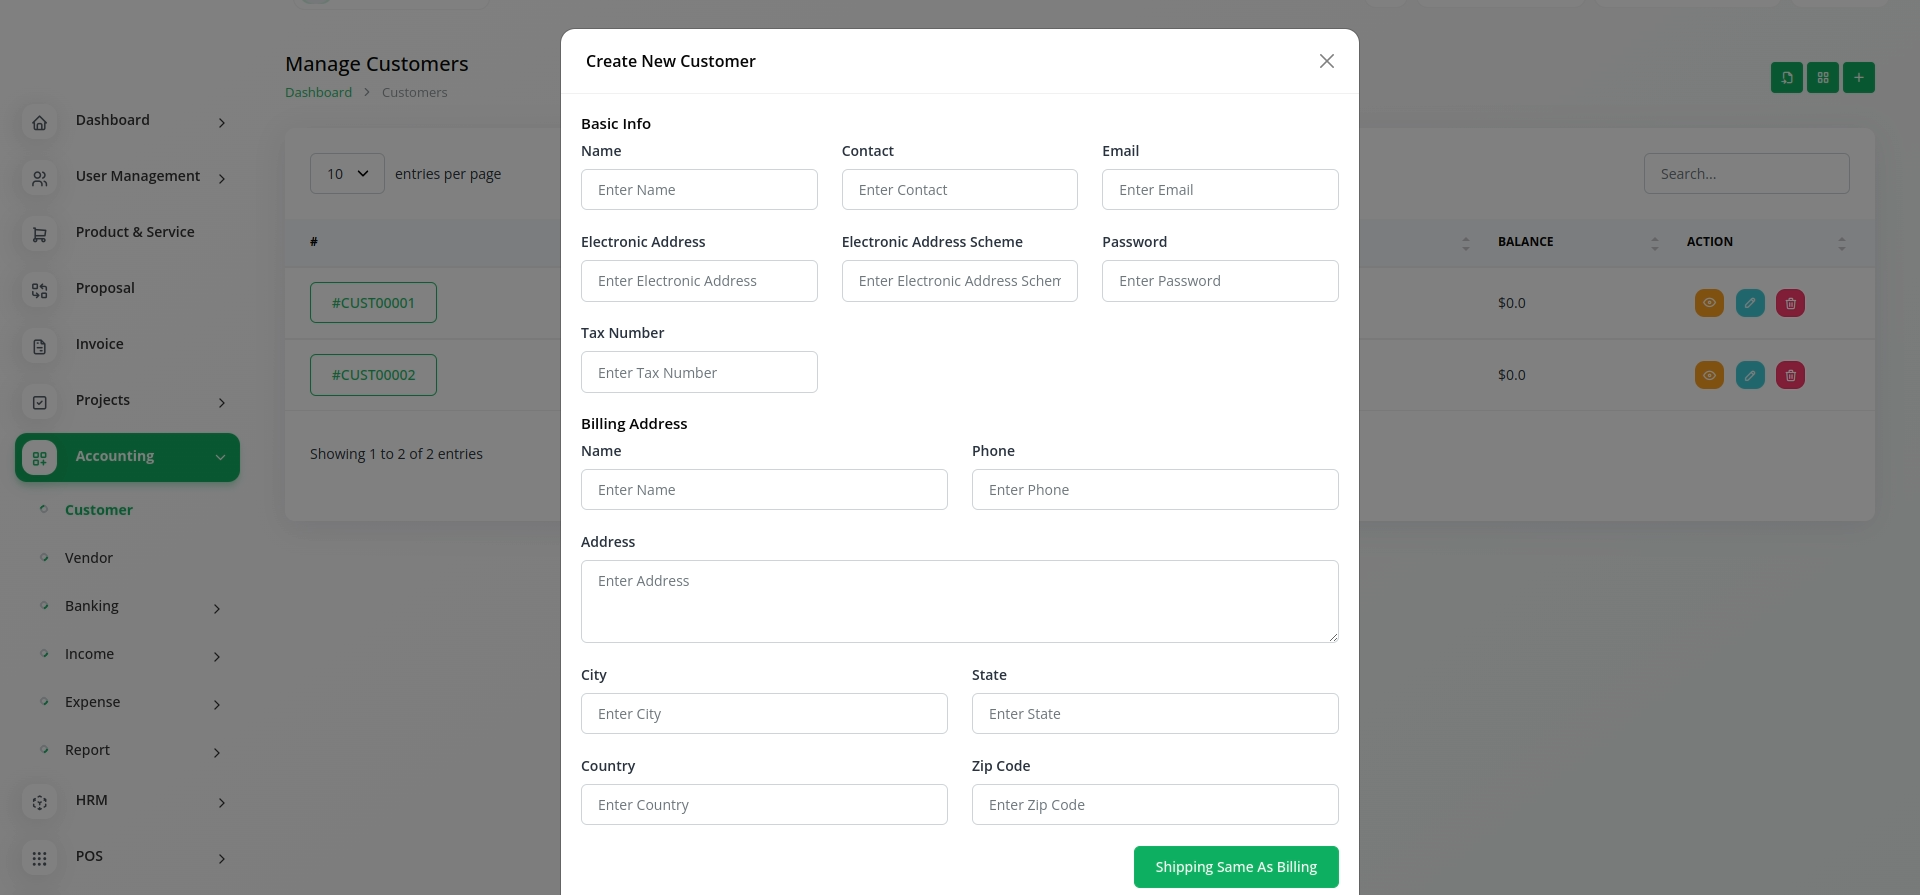Click the Dashboard home icon in sidebar
The image size is (1920, 895).
click(x=39, y=122)
